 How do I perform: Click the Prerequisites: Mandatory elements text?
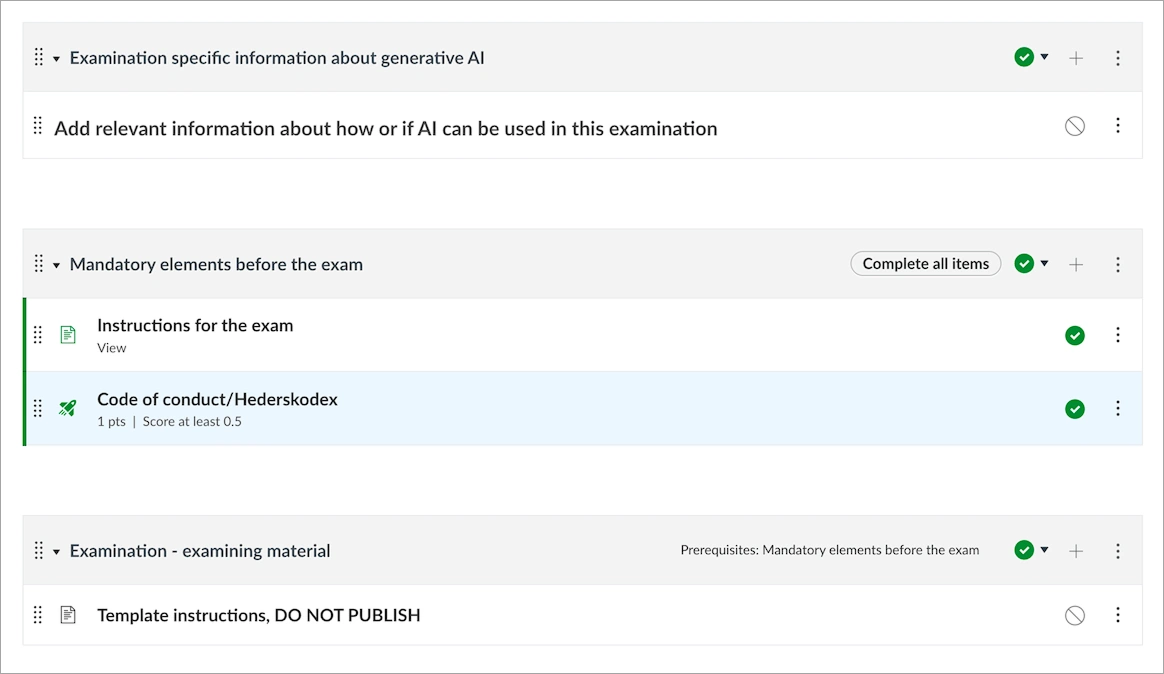coord(830,550)
